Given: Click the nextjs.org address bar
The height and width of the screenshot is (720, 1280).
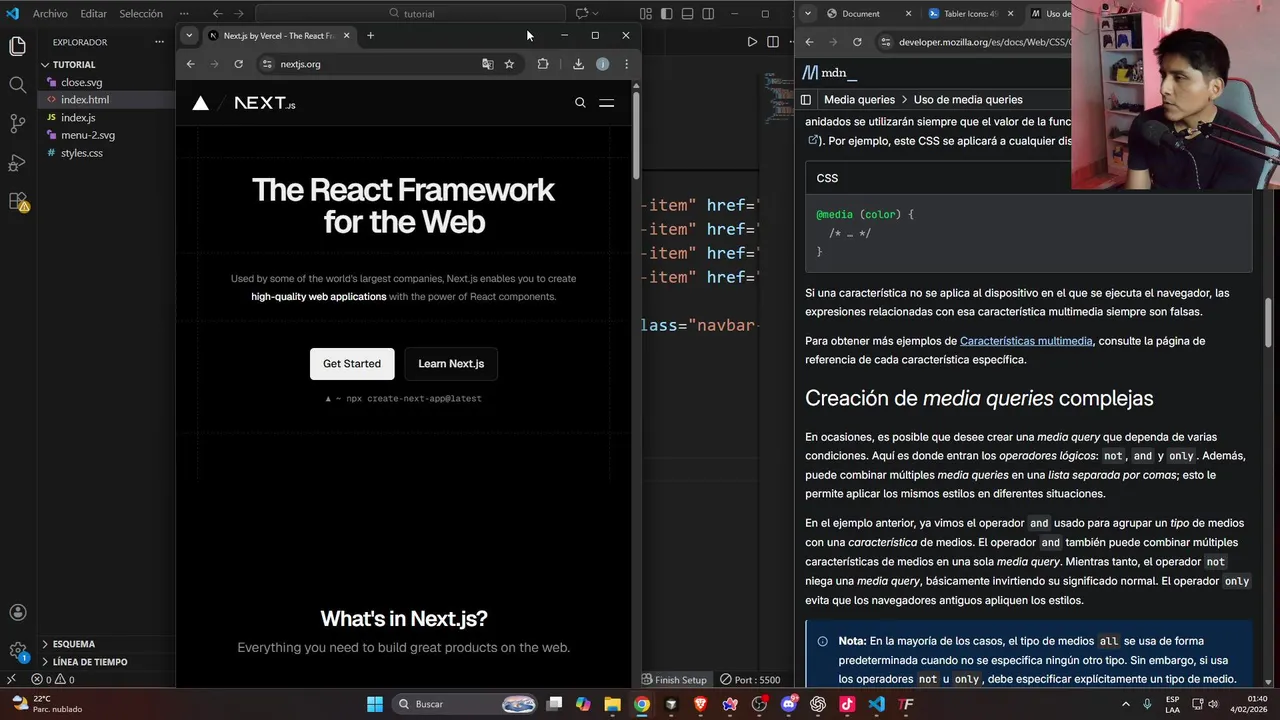Looking at the screenshot, I should click(x=390, y=64).
